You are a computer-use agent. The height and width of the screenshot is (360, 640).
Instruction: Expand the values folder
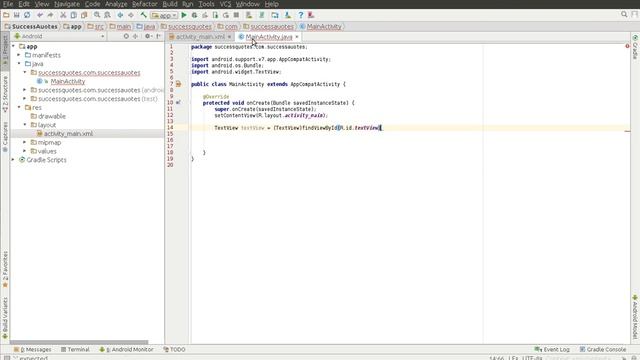coord(25,151)
